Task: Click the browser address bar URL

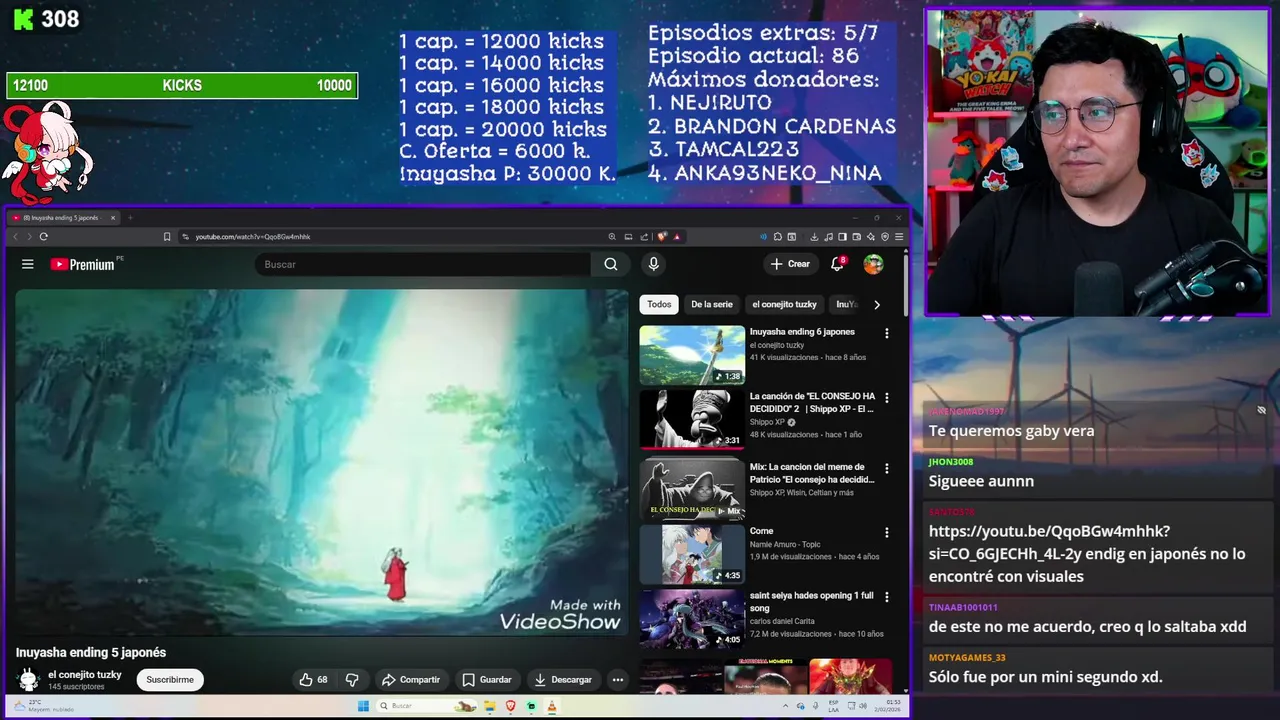Action: [x=253, y=237]
